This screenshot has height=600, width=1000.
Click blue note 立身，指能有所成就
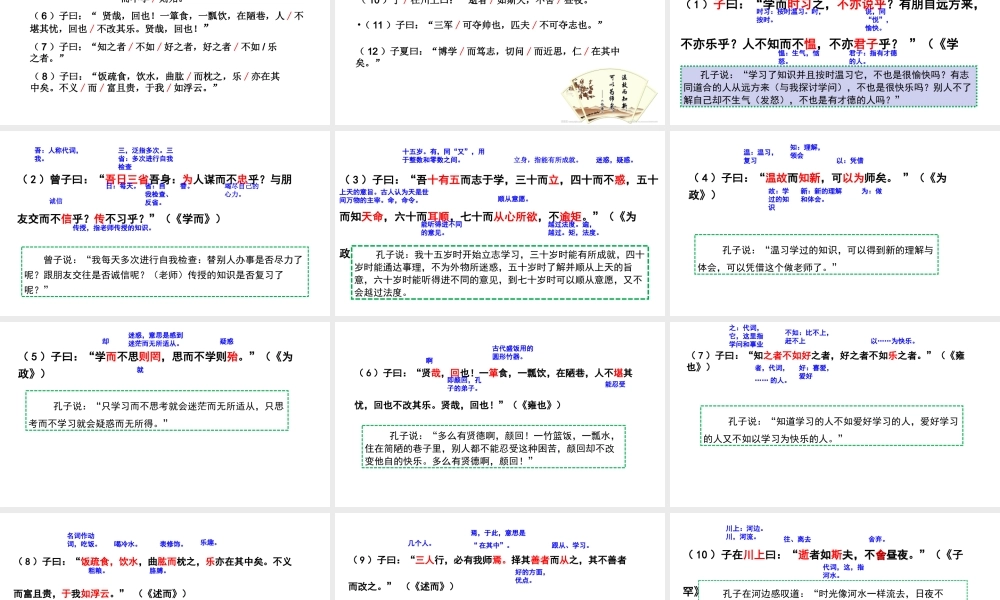coord(545,160)
